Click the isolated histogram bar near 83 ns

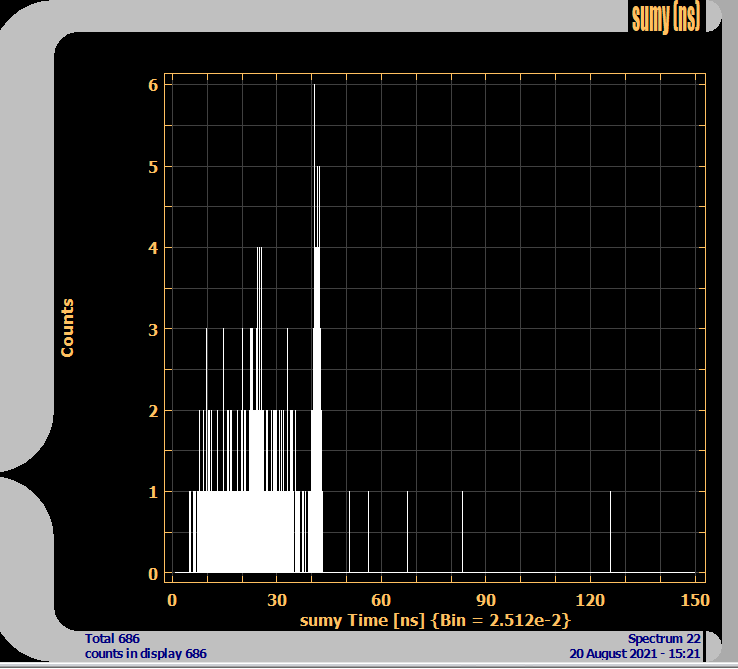pyautogui.click(x=462, y=531)
